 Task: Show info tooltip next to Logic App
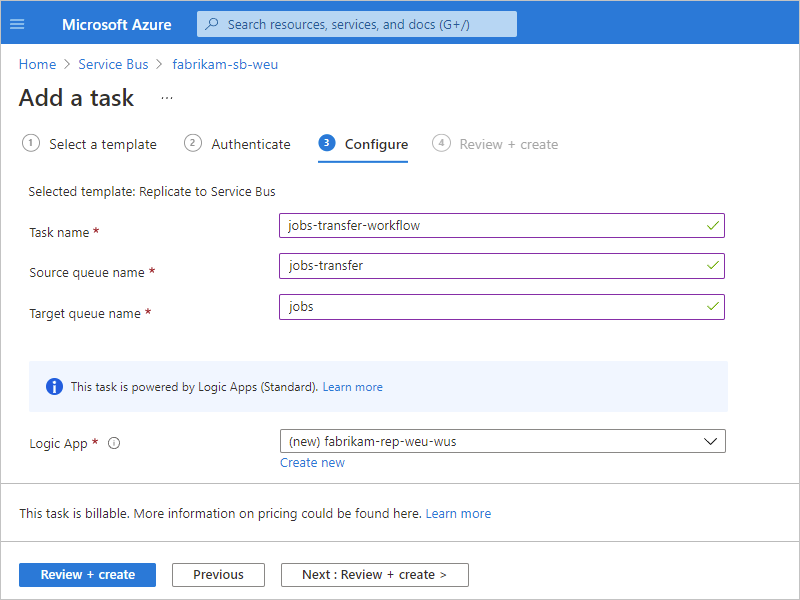click(x=114, y=443)
